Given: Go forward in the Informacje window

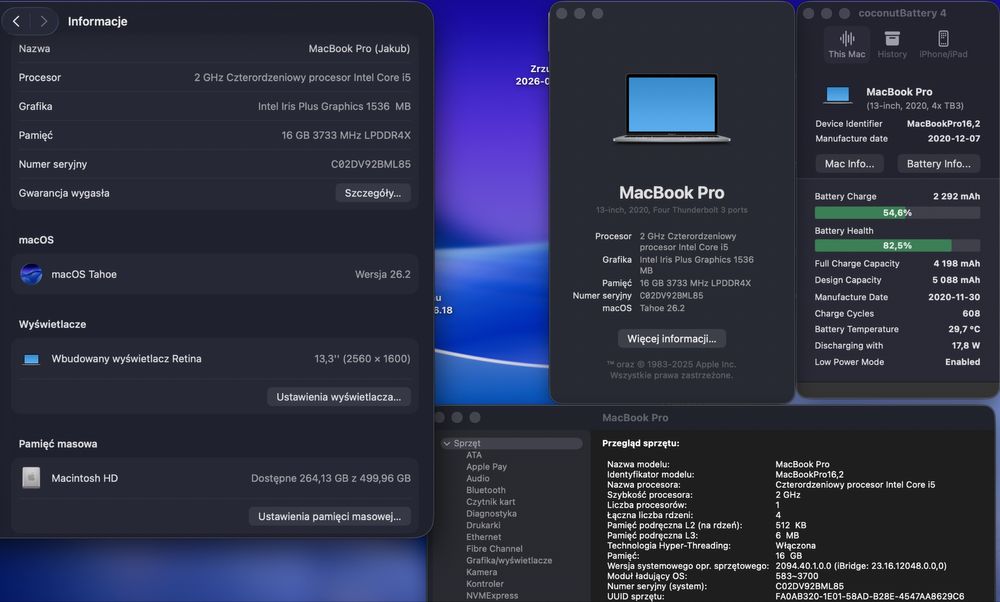Looking at the screenshot, I should coord(43,21).
